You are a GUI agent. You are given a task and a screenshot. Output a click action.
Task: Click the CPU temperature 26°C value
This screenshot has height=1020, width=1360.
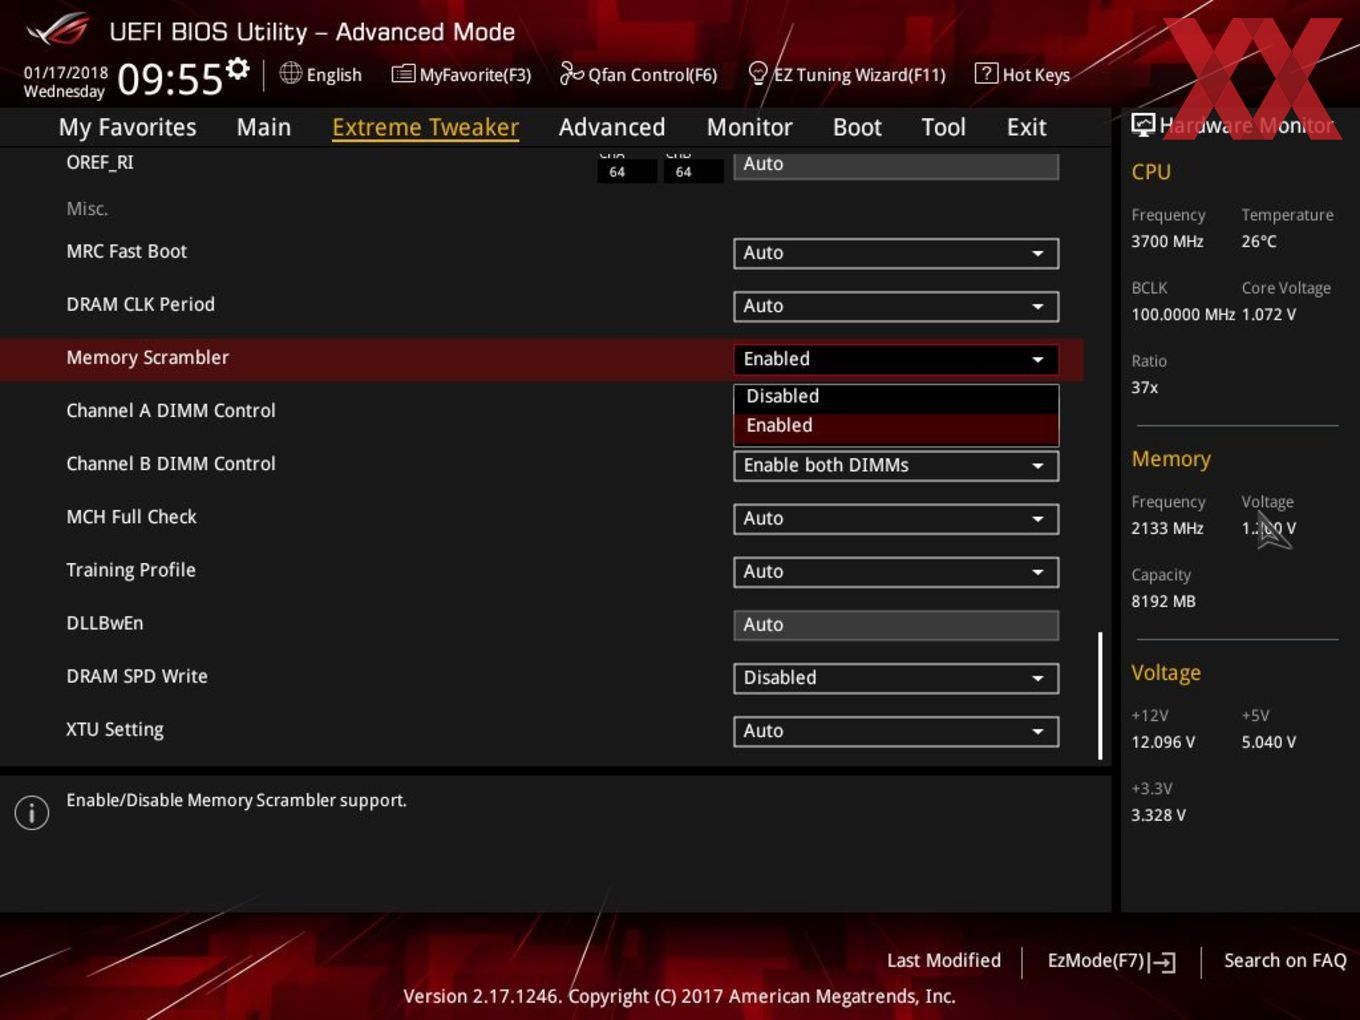tap(1259, 241)
